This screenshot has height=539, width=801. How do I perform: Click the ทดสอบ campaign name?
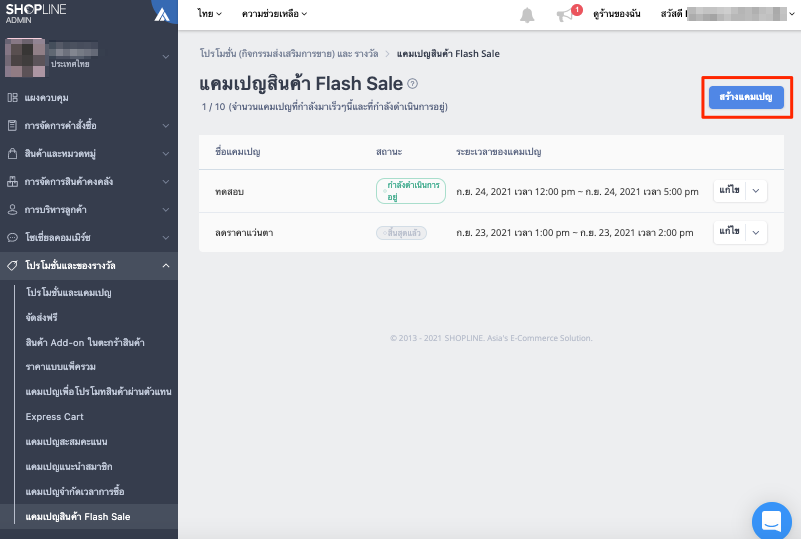click(x=229, y=192)
